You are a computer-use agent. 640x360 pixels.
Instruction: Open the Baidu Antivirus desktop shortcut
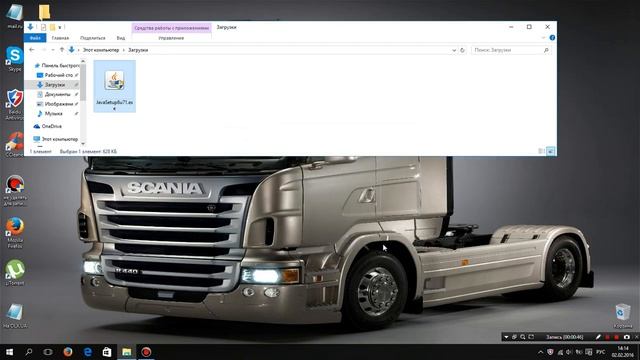pos(15,104)
